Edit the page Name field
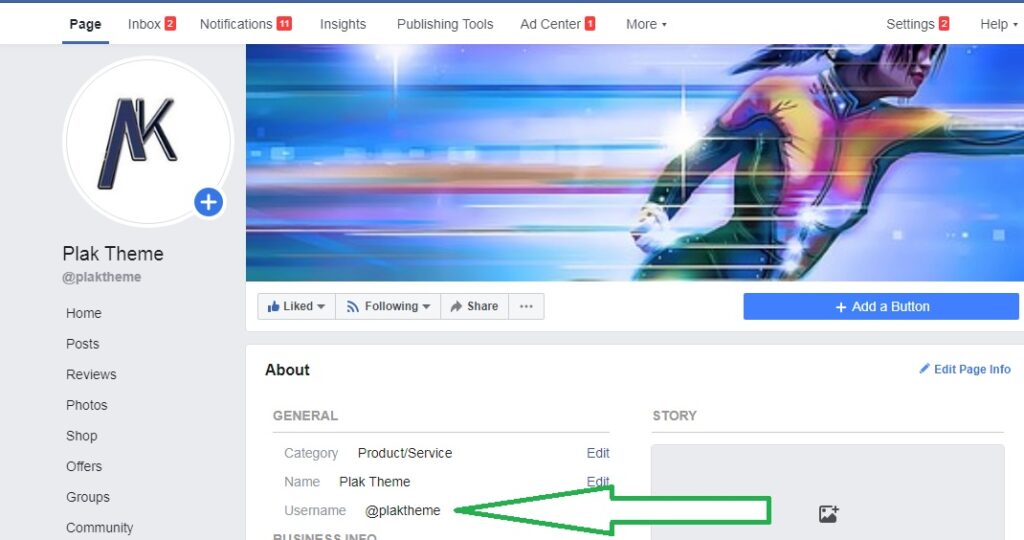The height and width of the screenshot is (540, 1024). [x=598, y=481]
